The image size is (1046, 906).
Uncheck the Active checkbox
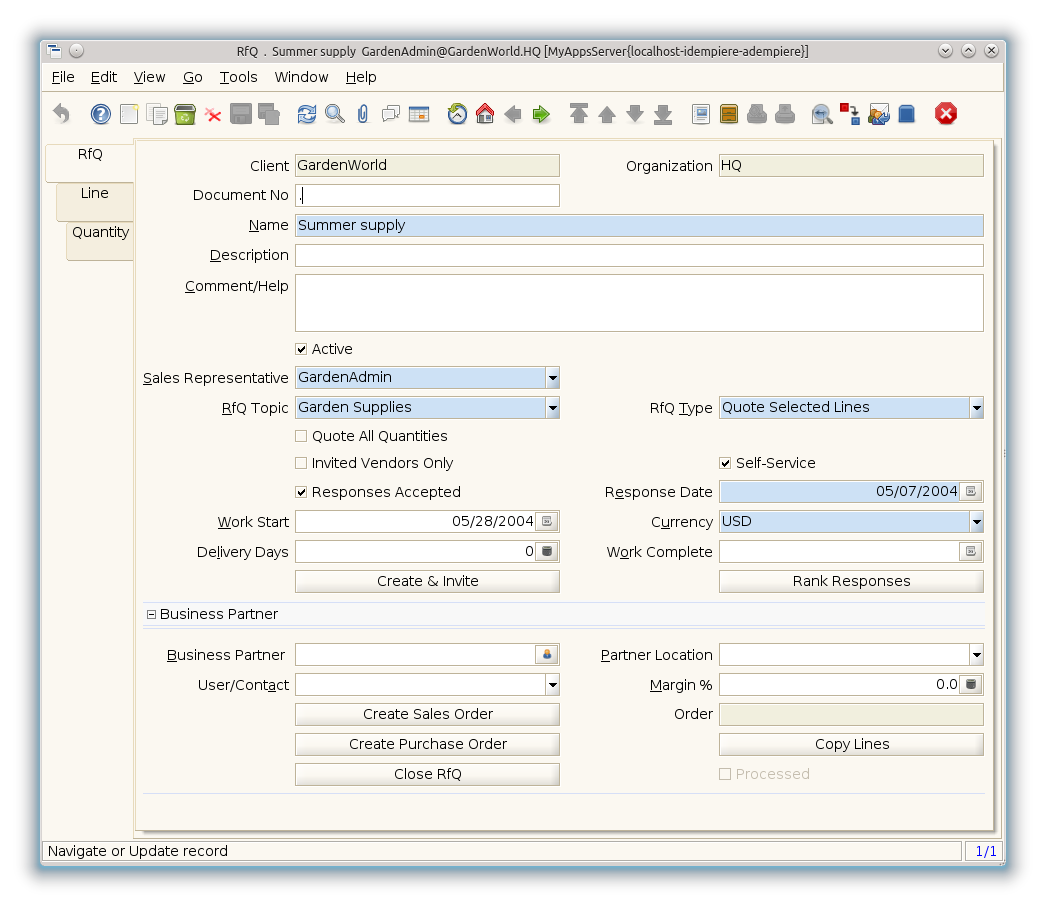point(301,349)
